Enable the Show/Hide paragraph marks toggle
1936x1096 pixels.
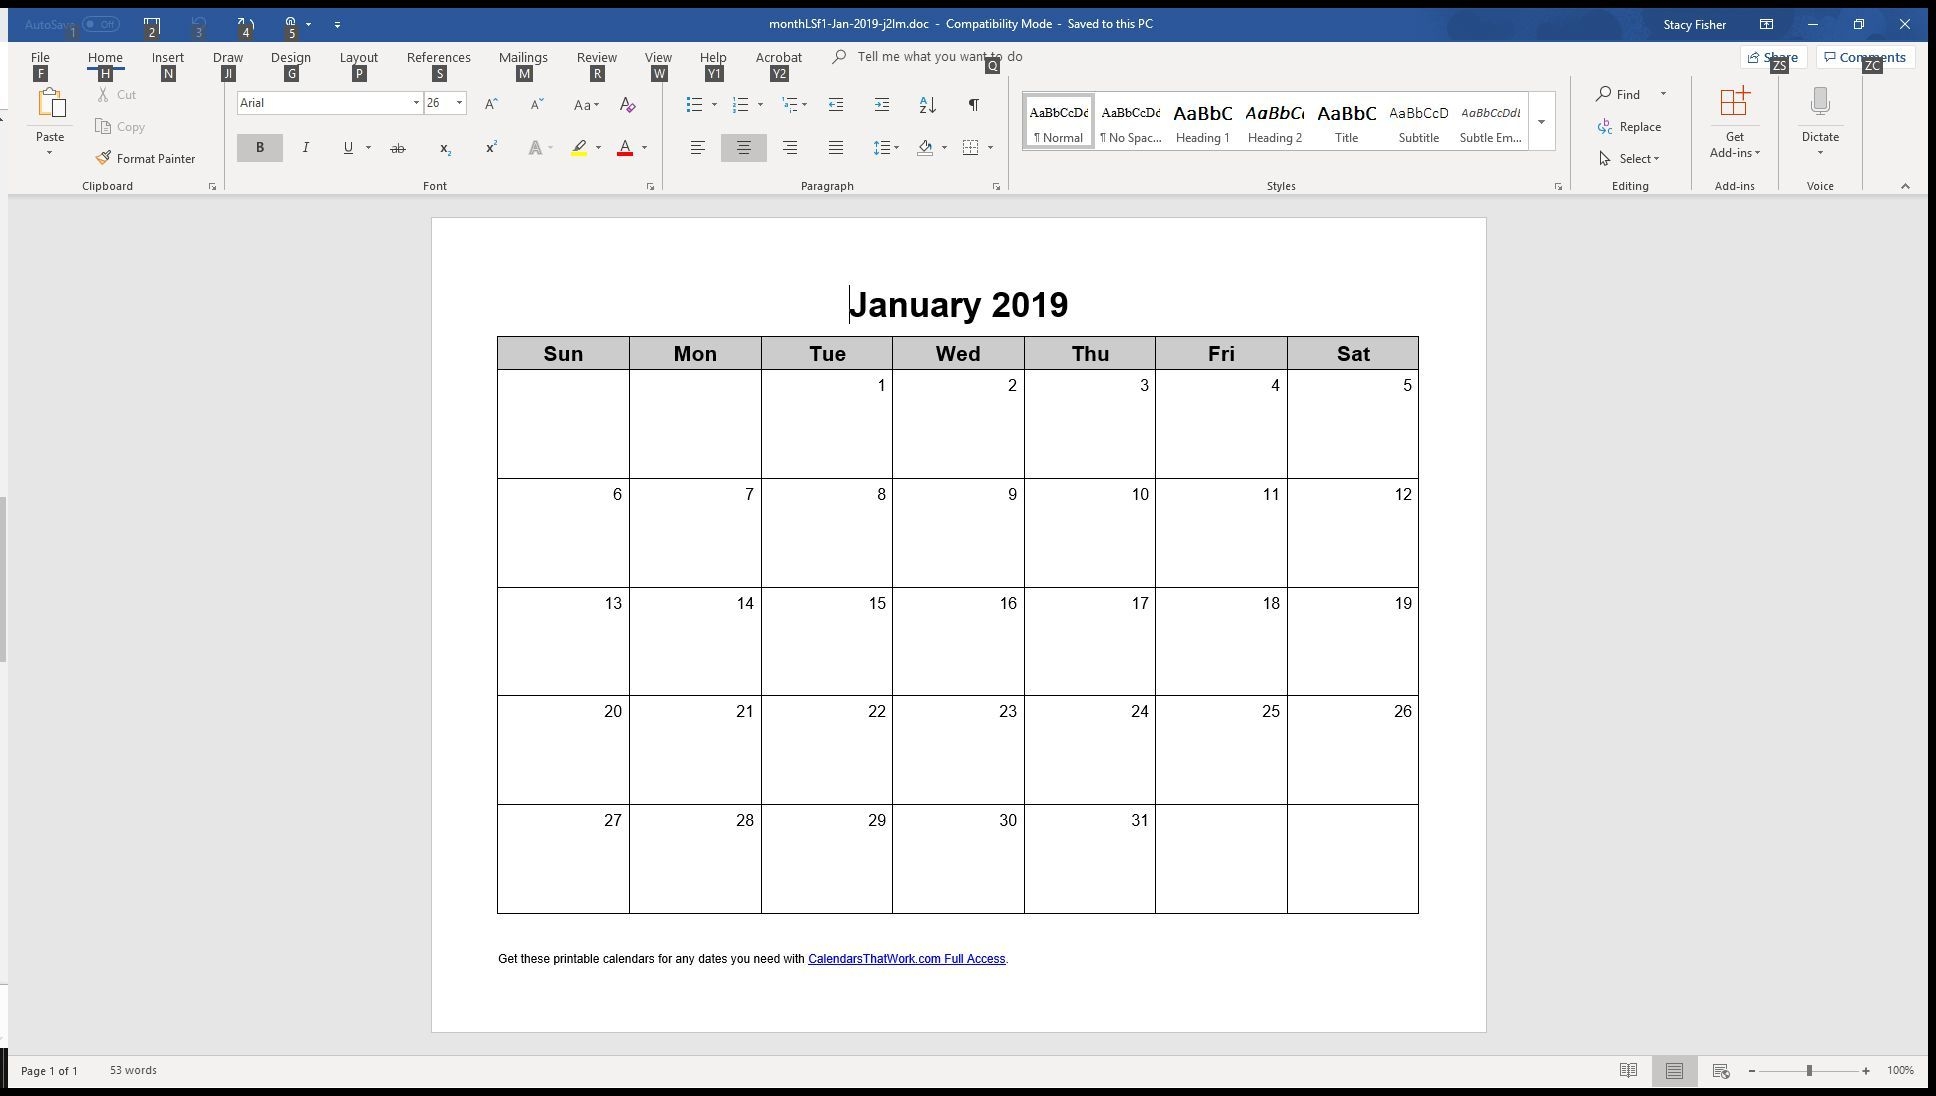(x=973, y=104)
